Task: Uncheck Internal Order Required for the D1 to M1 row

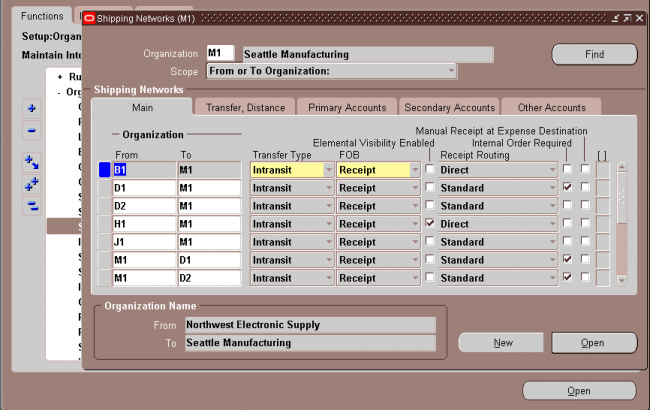Action: click(567, 187)
